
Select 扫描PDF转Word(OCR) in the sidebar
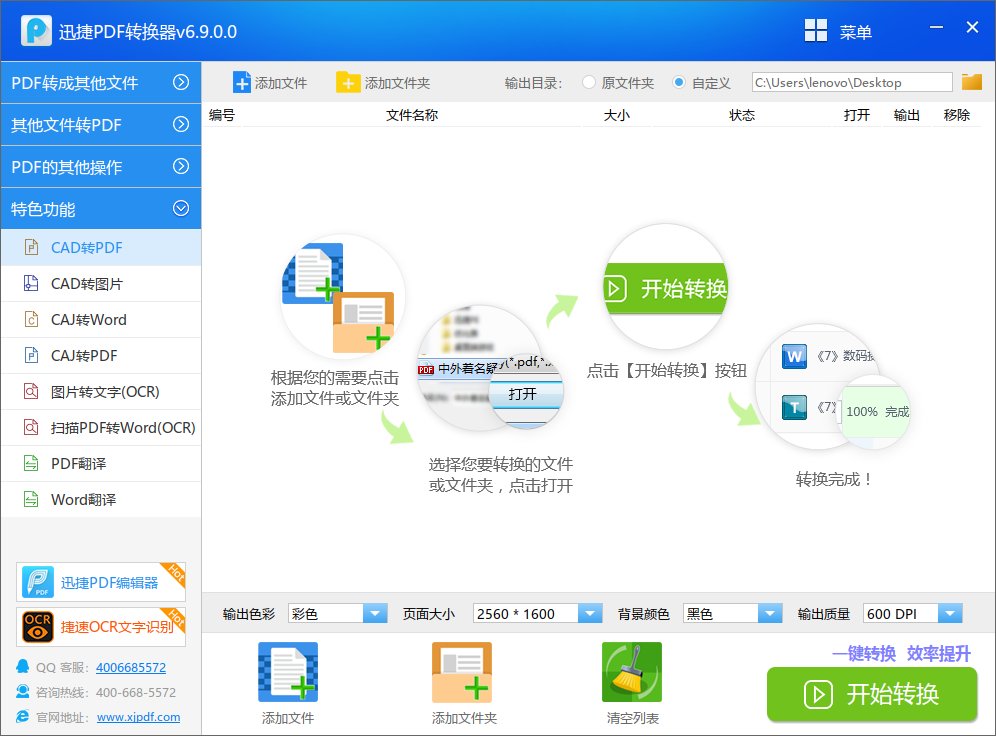point(101,427)
